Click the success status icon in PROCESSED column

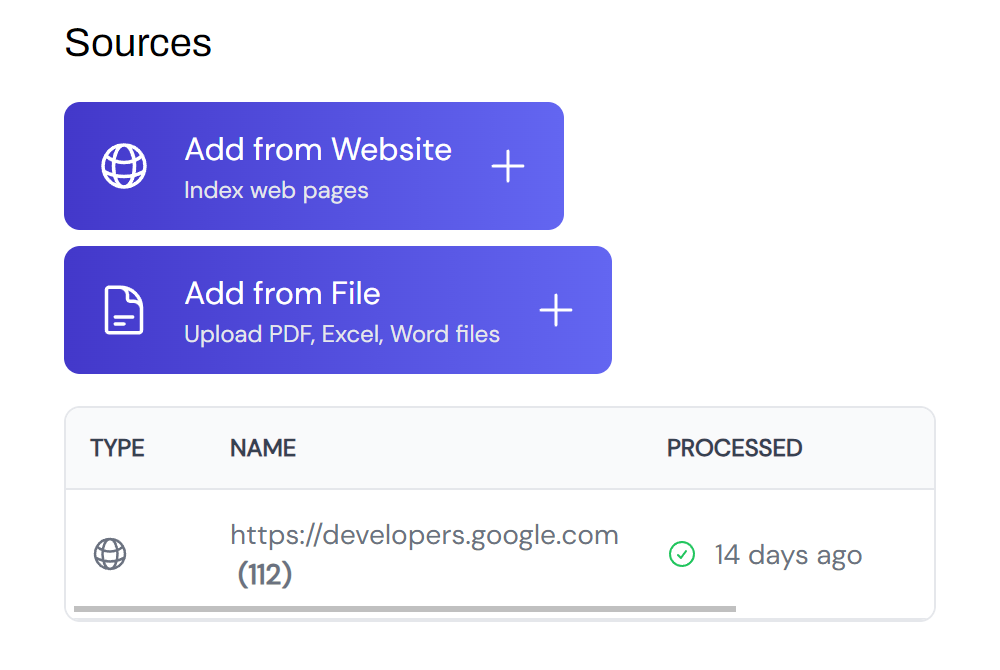click(681, 554)
